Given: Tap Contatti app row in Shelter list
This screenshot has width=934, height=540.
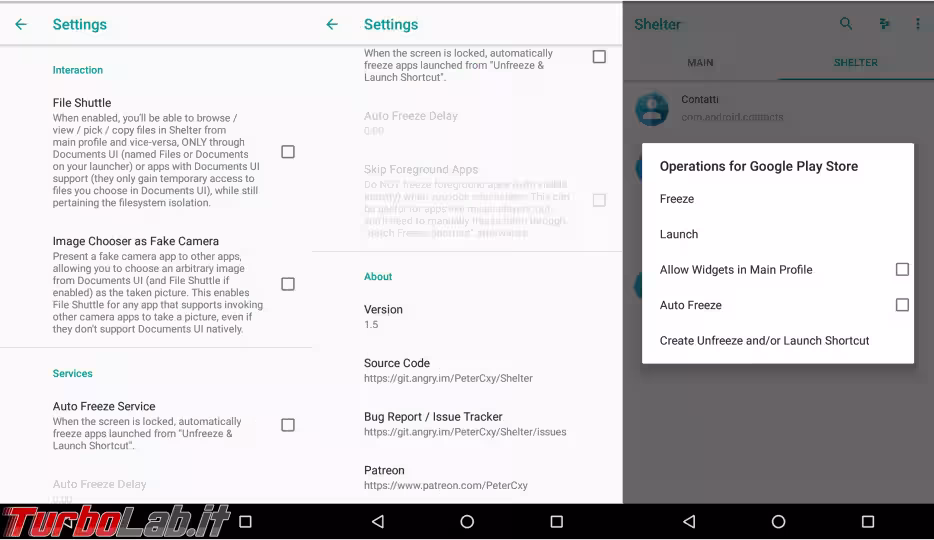Looking at the screenshot, I should (x=778, y=108).
